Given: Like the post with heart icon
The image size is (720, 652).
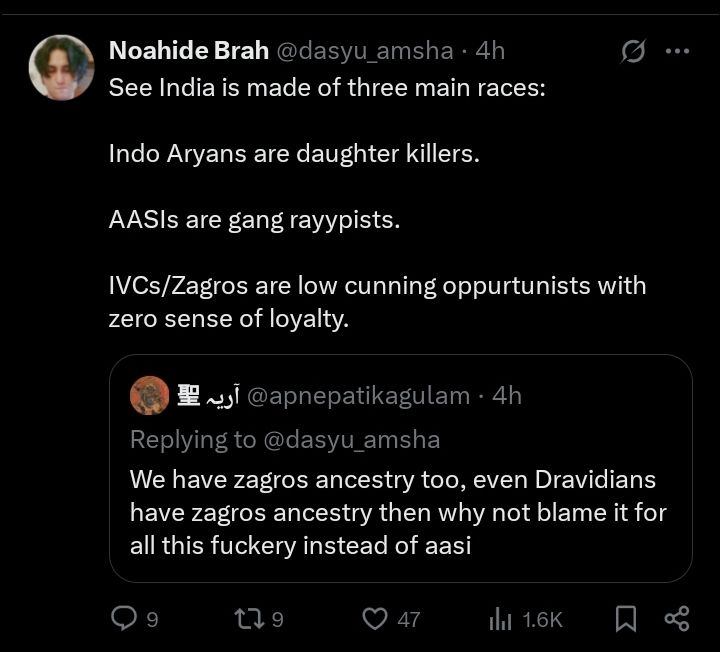Looking at the screenshot, I should coord(374,619).
